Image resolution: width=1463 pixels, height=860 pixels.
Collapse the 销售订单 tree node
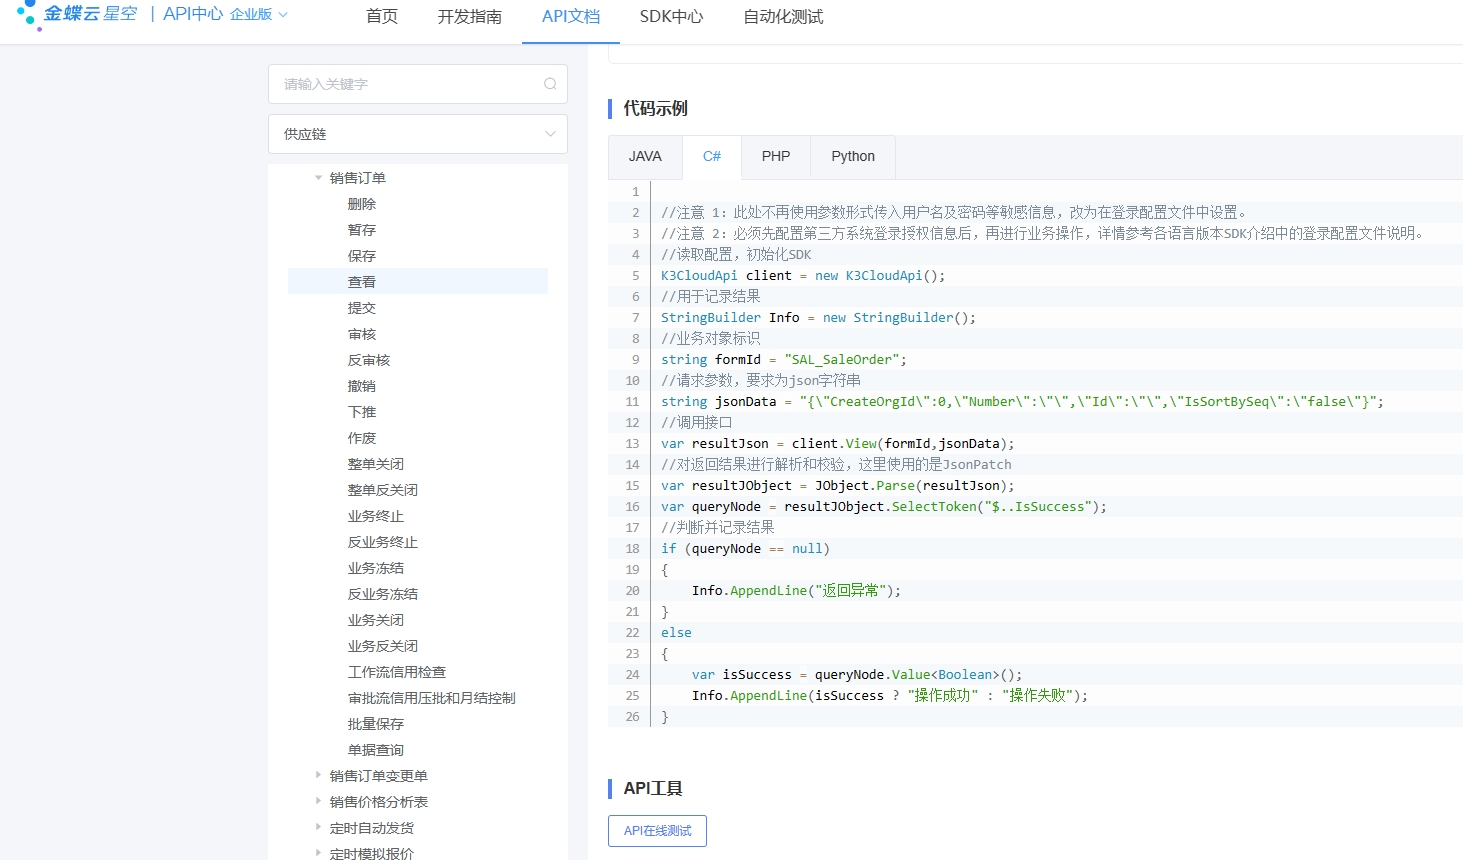[318, 178]
